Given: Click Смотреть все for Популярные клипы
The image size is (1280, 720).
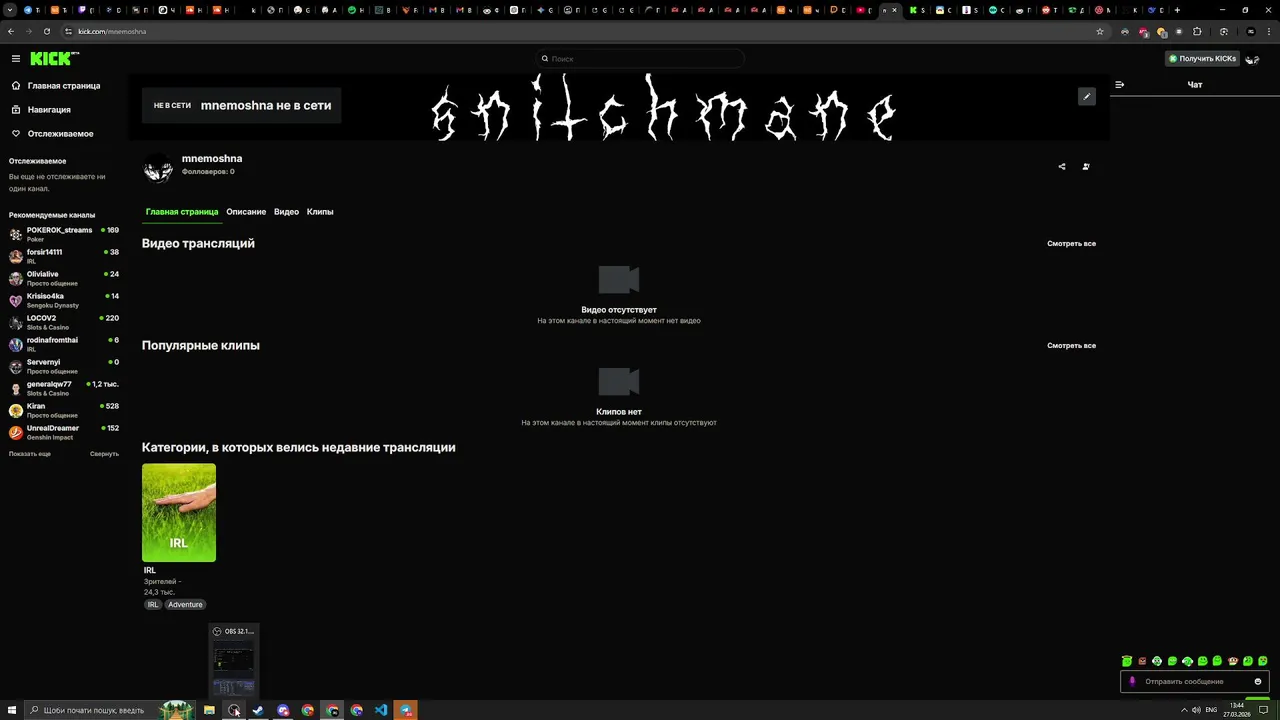Looking at the screenshot, I should coord(1071,346).
